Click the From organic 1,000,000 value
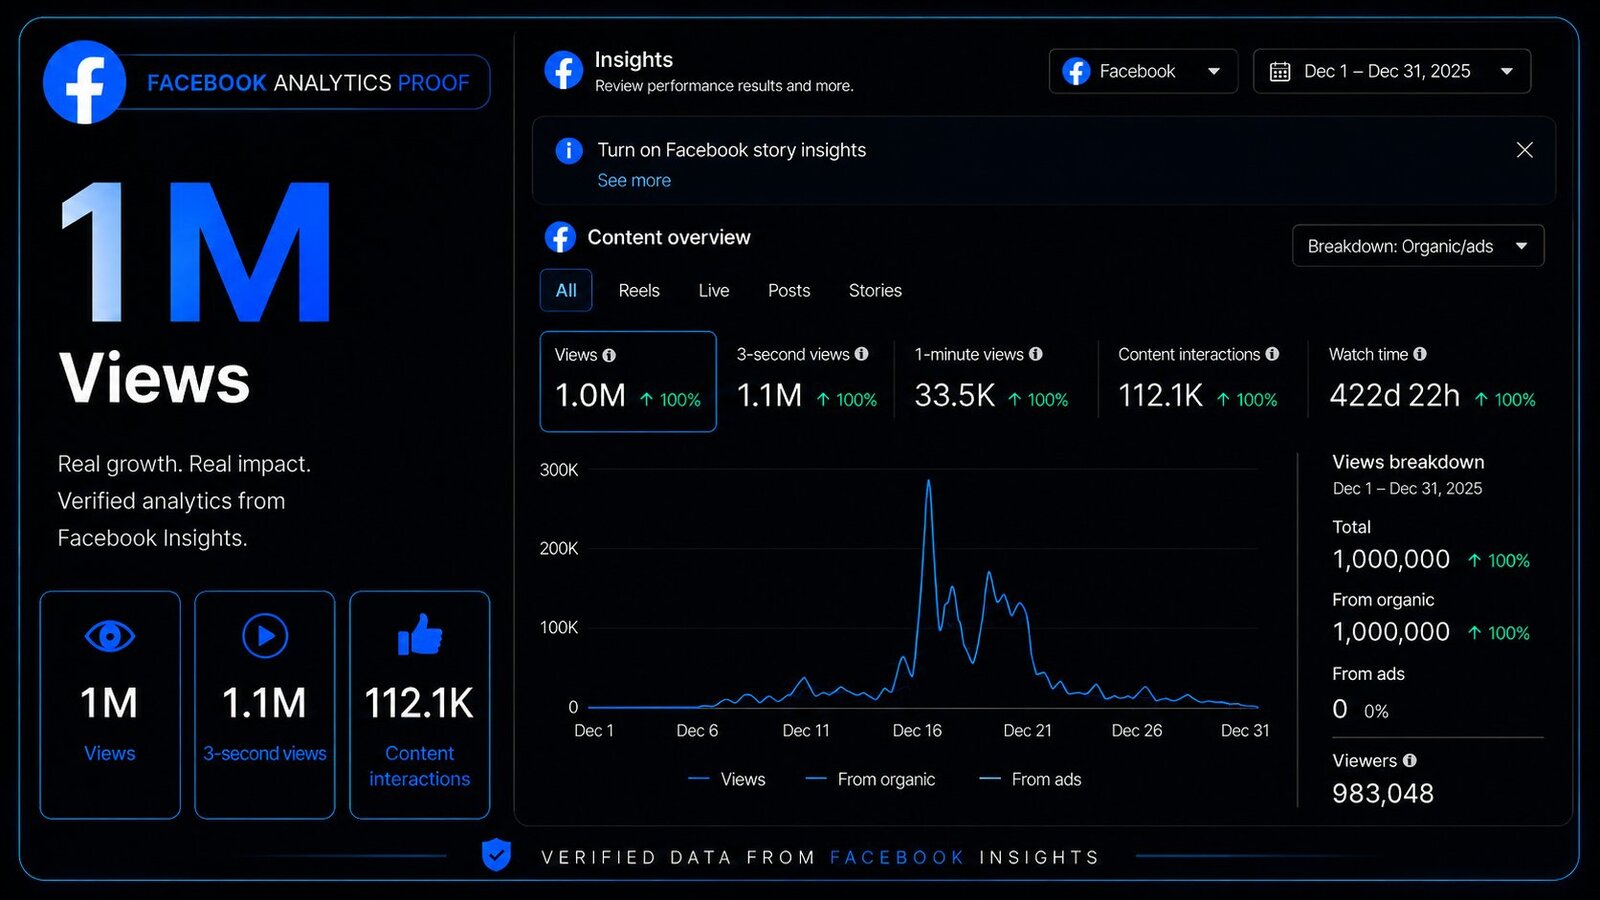Image resolution: width=1600 pixels, height=900 pixels. (1391, 632)
